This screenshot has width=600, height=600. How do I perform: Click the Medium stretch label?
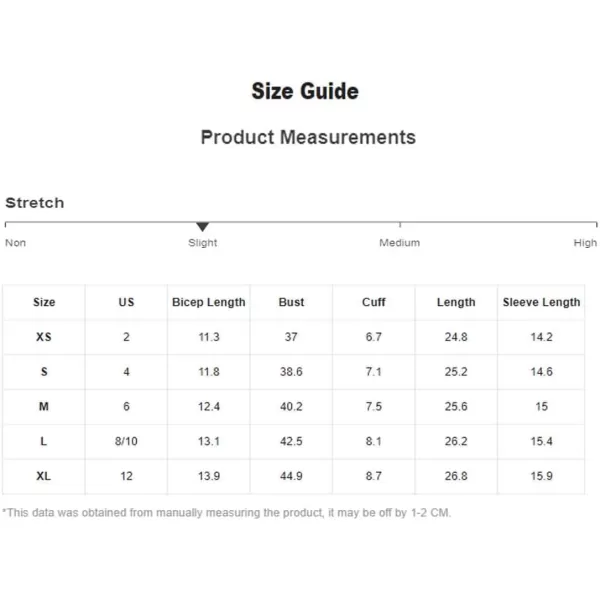coord(399,243)
